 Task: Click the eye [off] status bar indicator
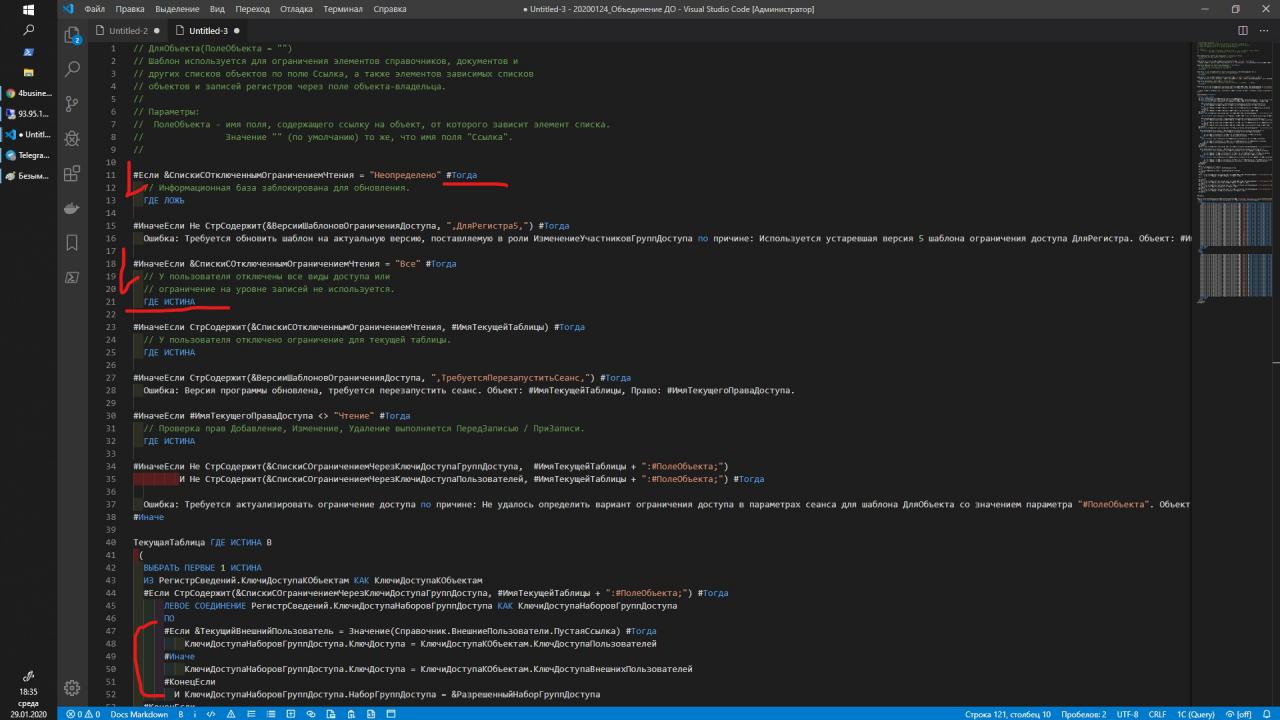1238,714
